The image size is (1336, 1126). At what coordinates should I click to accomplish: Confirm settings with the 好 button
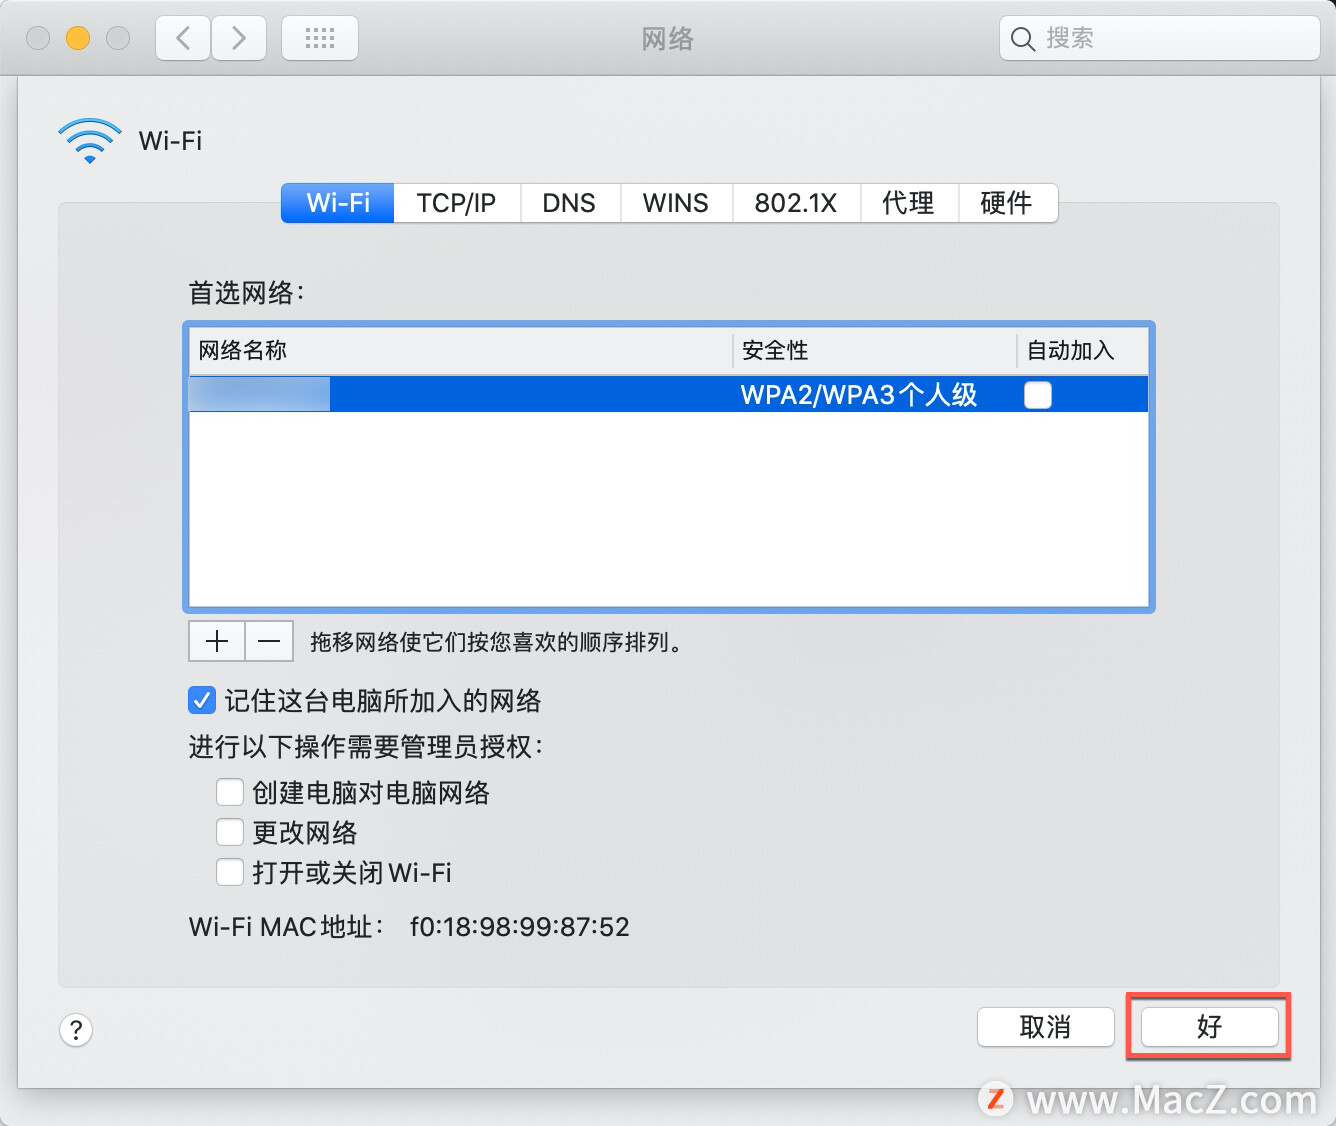[x=1207, y=1027]
